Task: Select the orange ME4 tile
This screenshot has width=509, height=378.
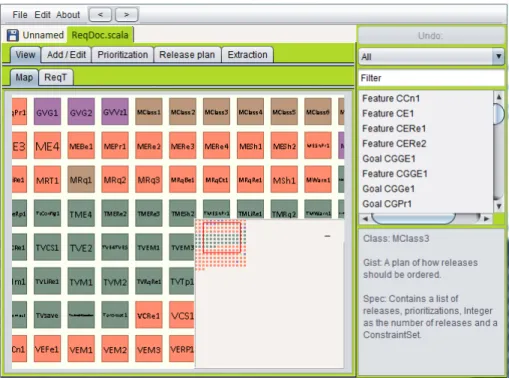Action: [47, 146]
